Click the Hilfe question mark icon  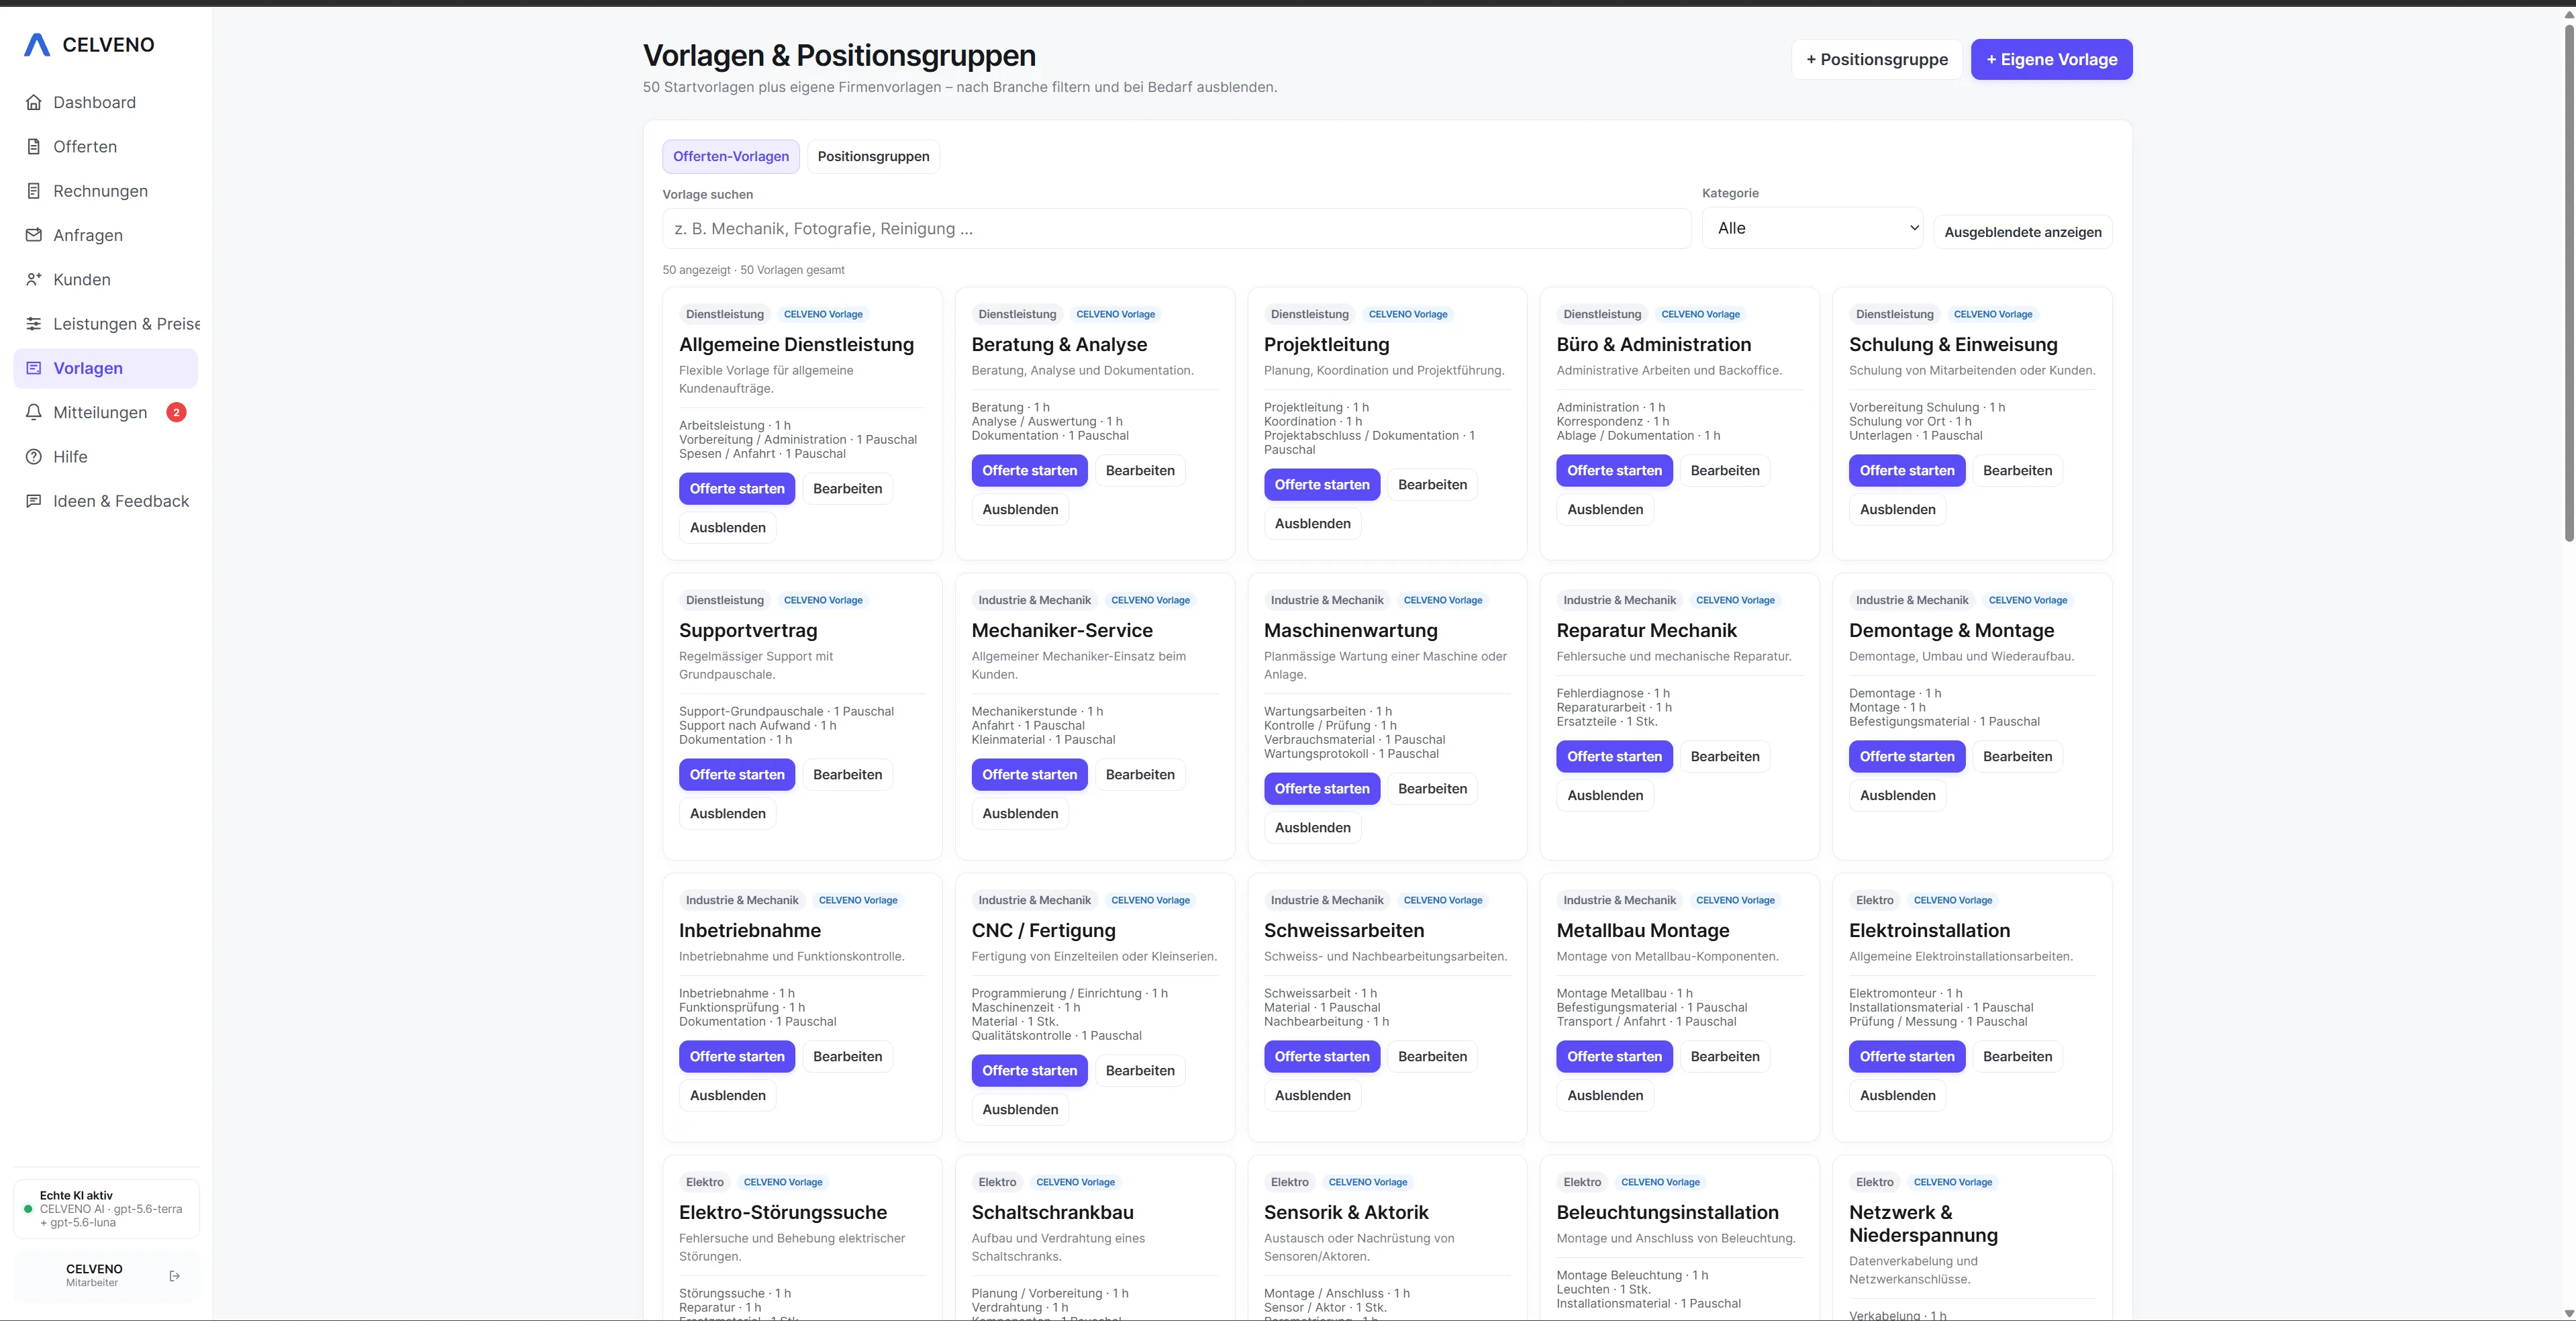coord(34,457)
